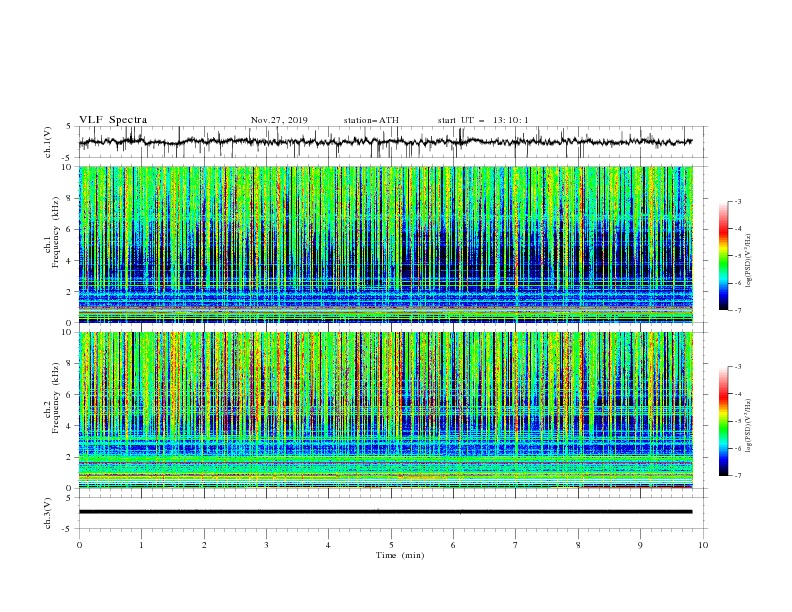Click the date 'Nov.27, 2019' label

tap(279, 120)
